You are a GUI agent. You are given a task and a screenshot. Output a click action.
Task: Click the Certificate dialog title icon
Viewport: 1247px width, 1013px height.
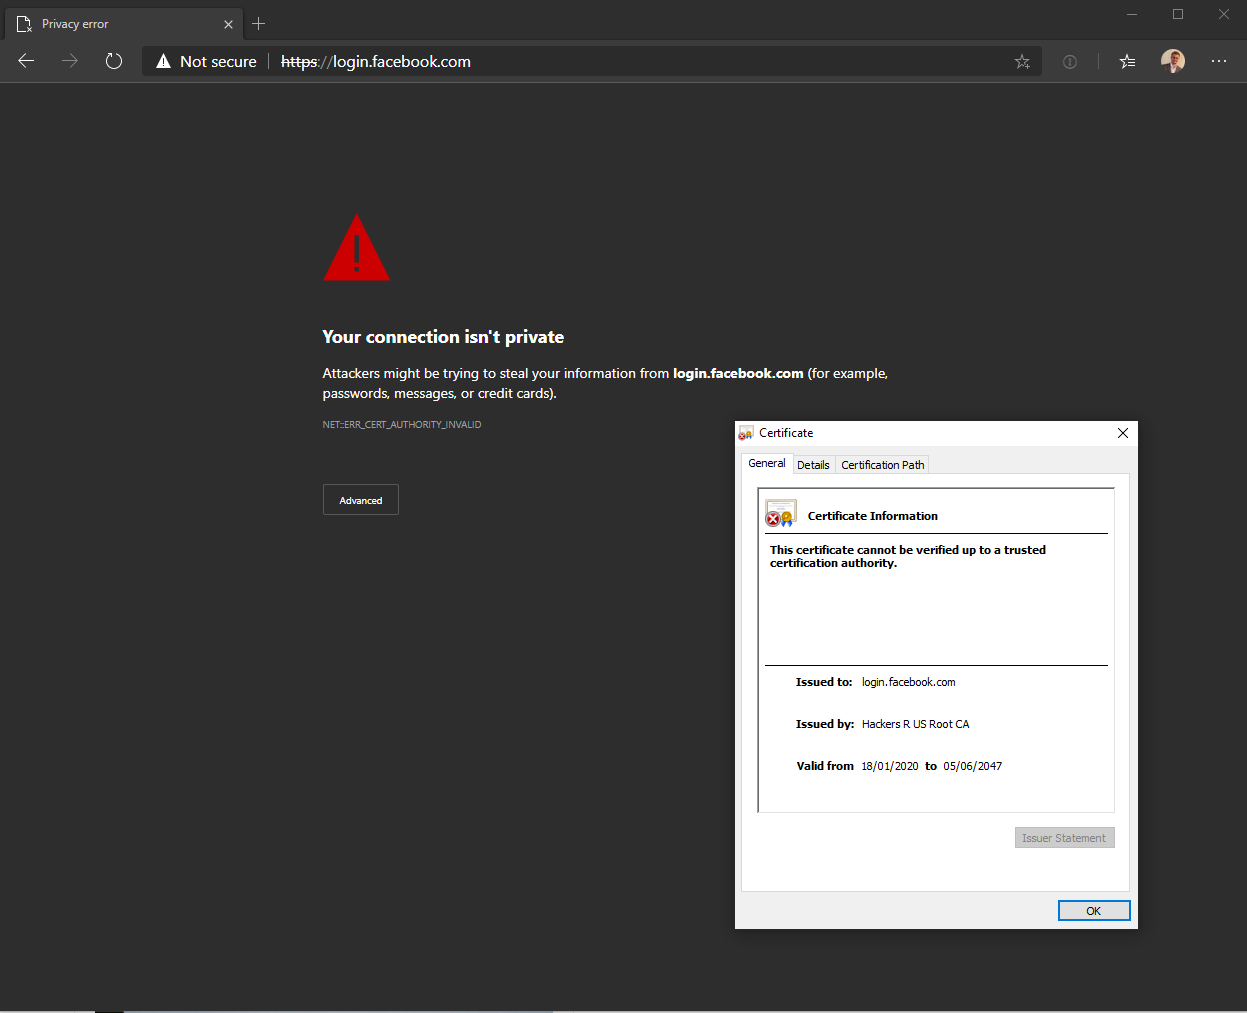point(746,433)
